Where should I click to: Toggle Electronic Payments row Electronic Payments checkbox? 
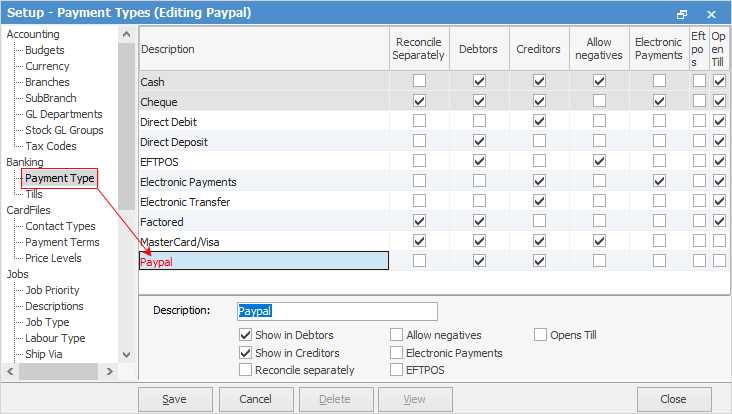click(x=659, y=181)
